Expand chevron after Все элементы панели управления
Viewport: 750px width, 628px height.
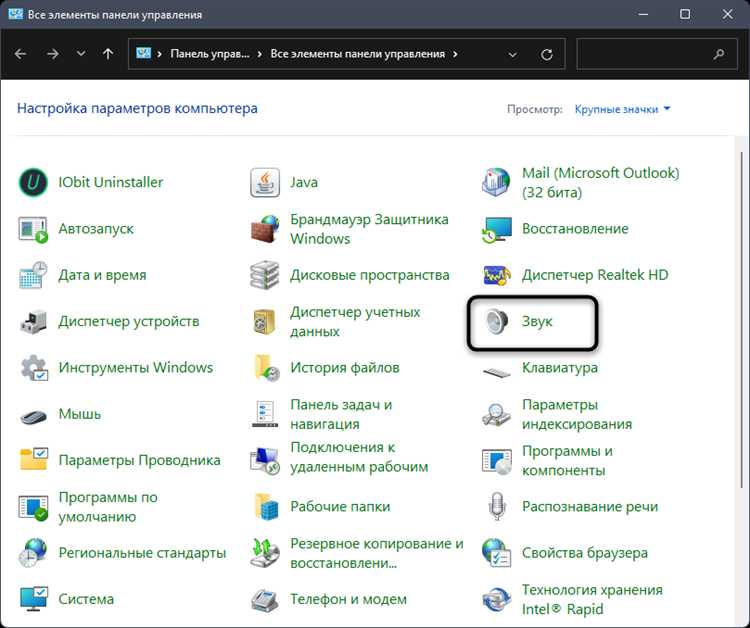pyautogui.click(x=455, y=54)
